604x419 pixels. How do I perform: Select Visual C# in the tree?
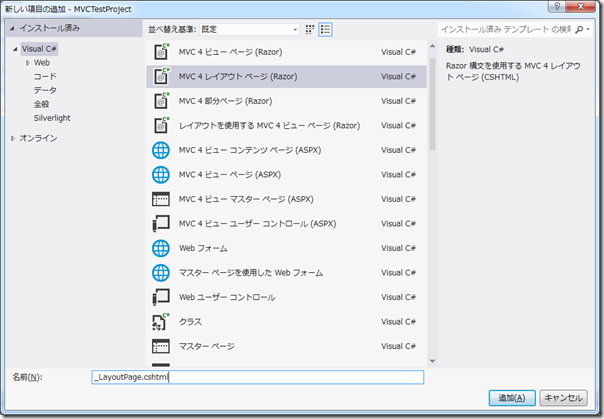point(39,49)
